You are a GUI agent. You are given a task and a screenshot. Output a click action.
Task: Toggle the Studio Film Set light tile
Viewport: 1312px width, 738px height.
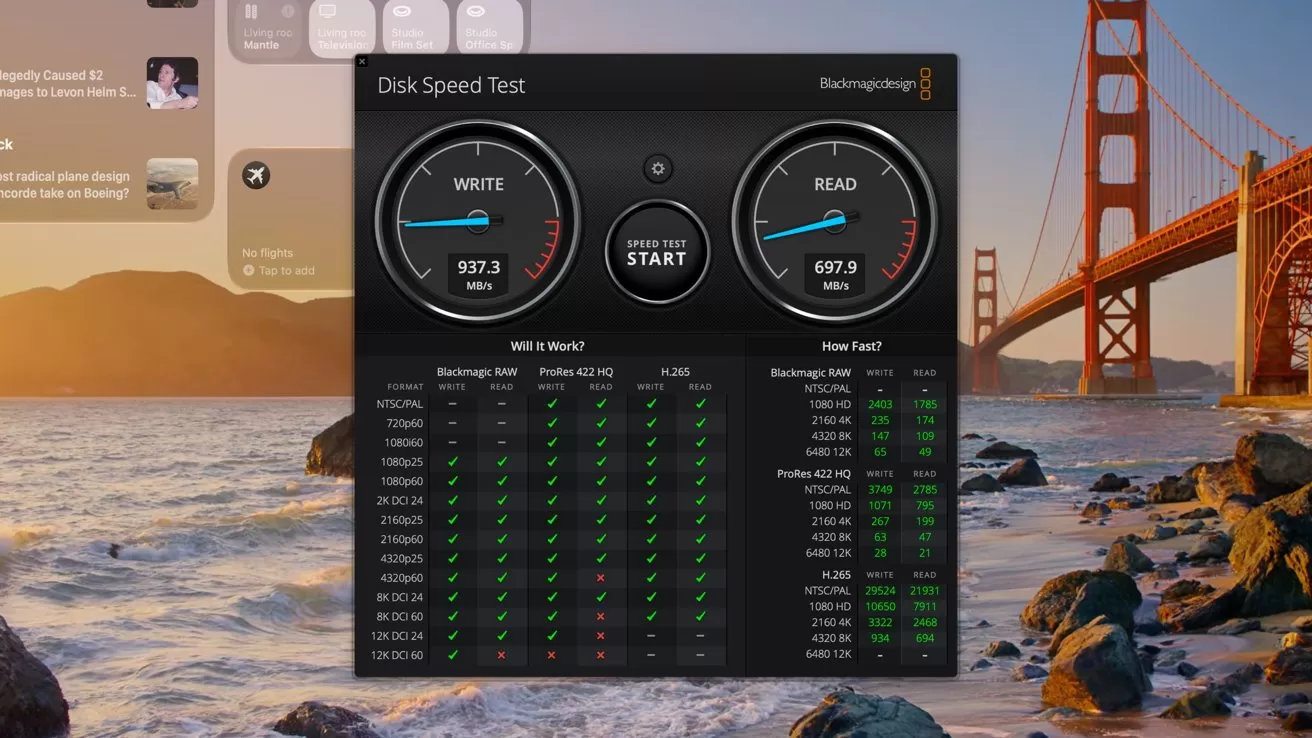pos(416,28)
